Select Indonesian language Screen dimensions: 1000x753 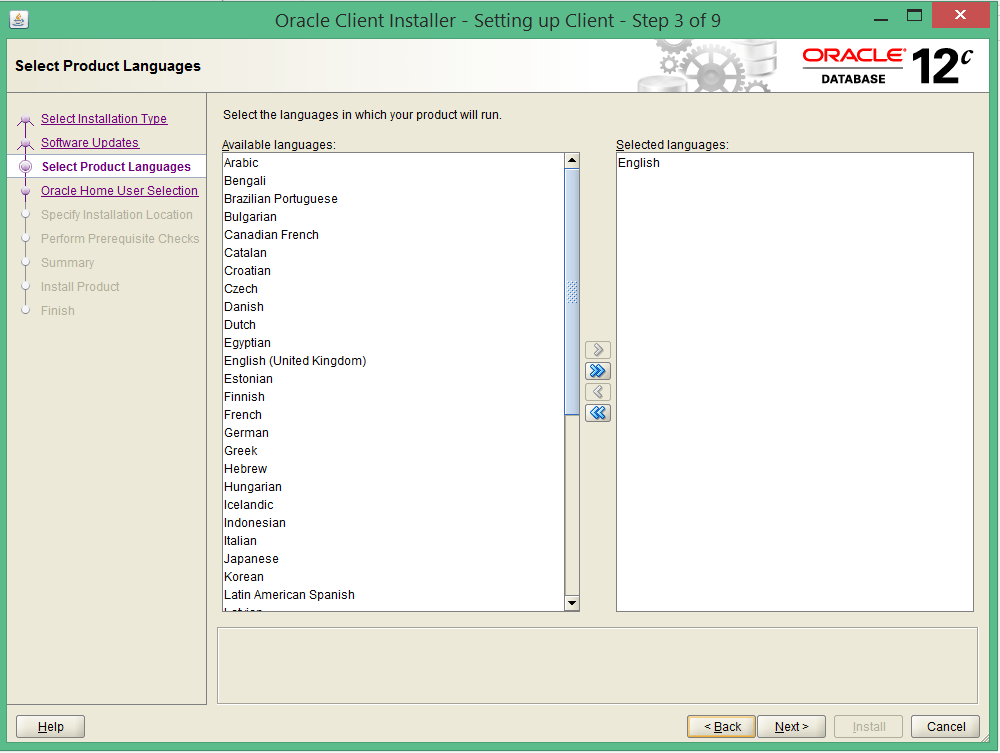coord(393,522)
